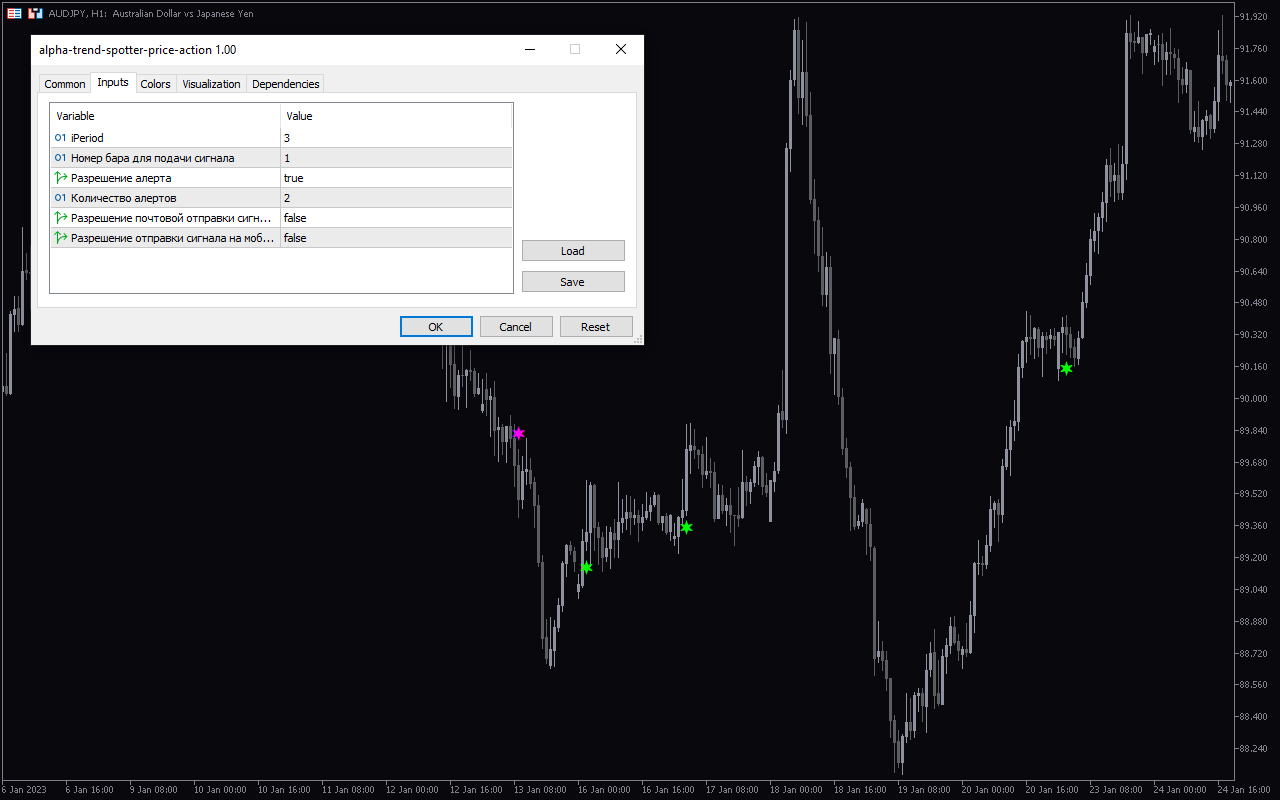Click the chart trade icon next to AUDJPY
The image size is (1280, 800).
(x=35, y=14)
